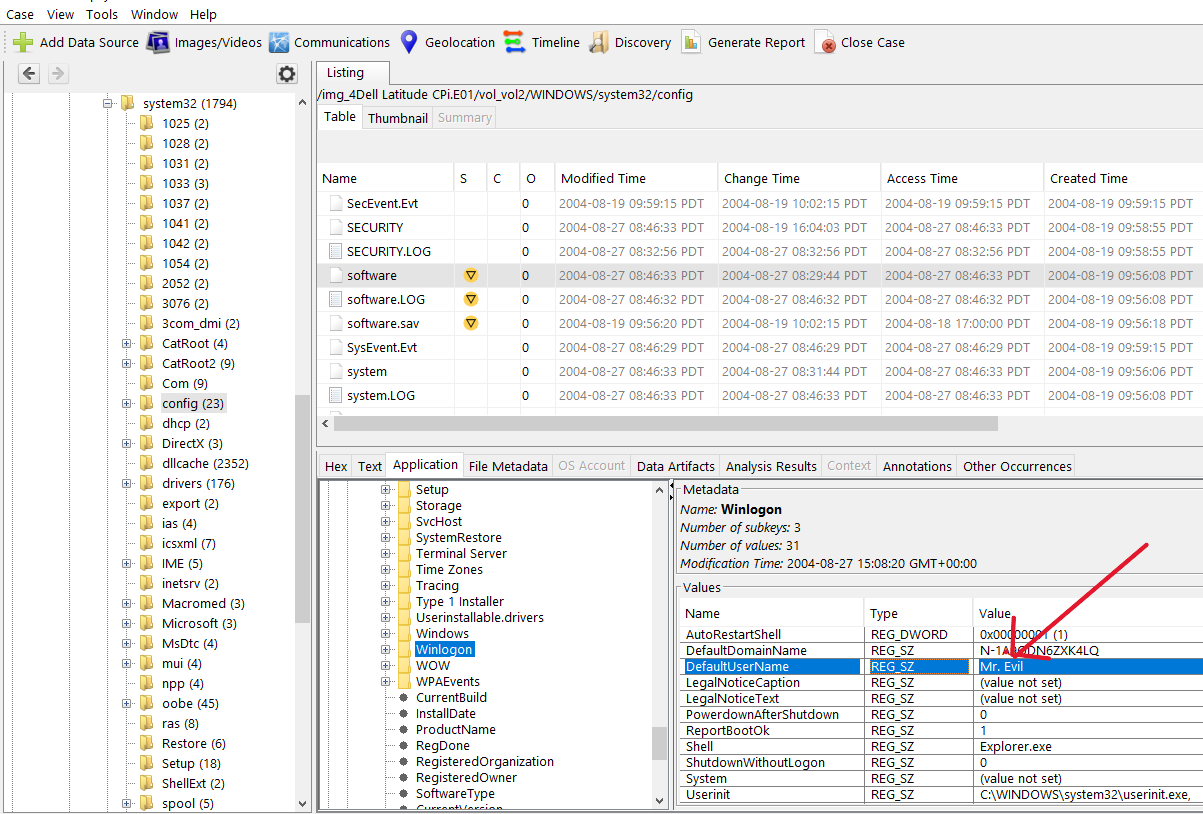
Task: Open the Timeline tool icon
Action: (x=514, y=42)
